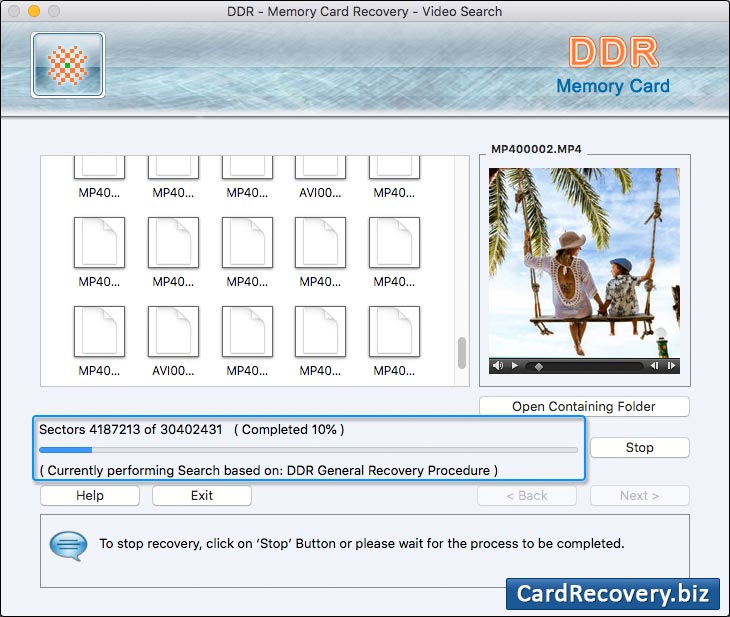Click the video seek slider diamond handle
730x617 pixels.
(539, 366)
